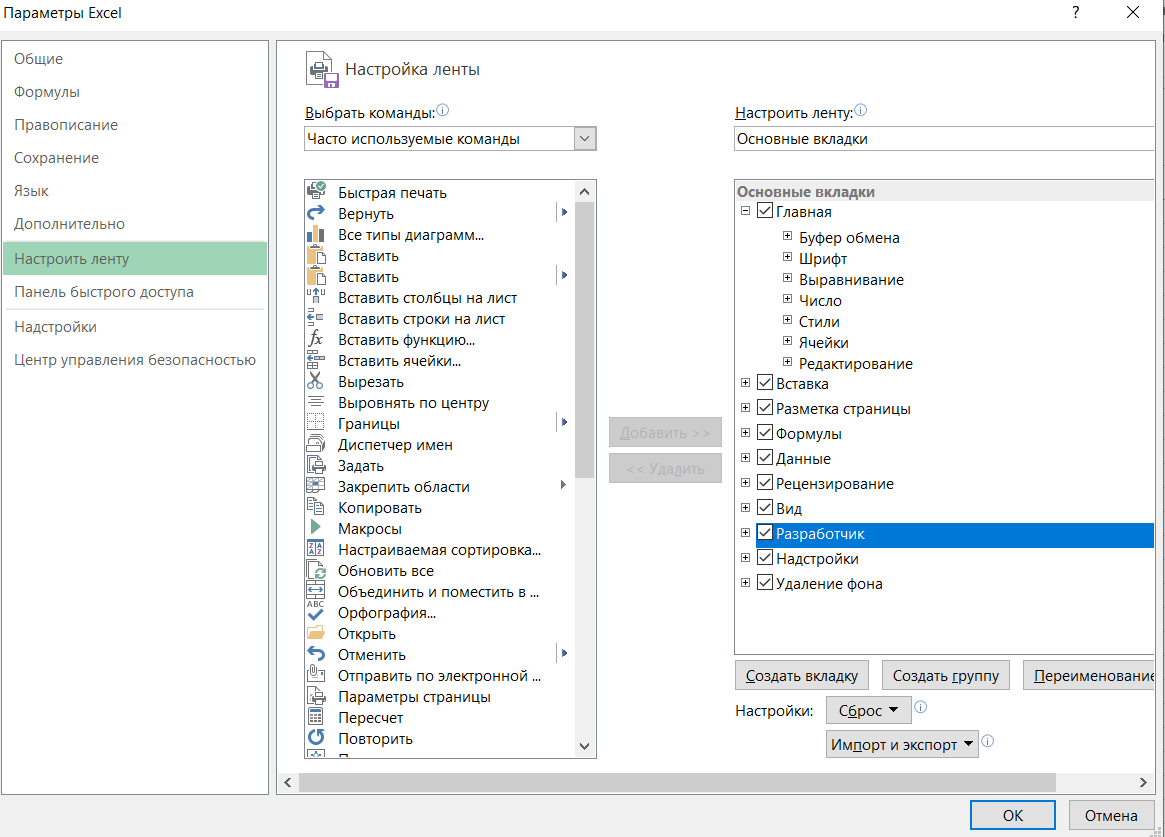
Task: Click the Вставить функцию fx icon
Action: [317, 339]
